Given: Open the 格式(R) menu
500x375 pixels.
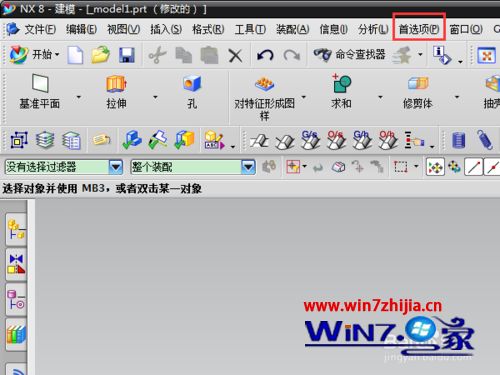Looking at the screenshot, I should 208,29.
